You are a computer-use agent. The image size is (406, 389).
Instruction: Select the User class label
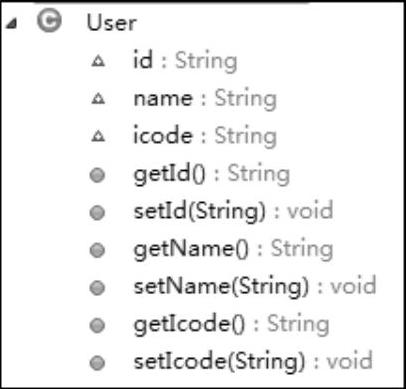112,23
